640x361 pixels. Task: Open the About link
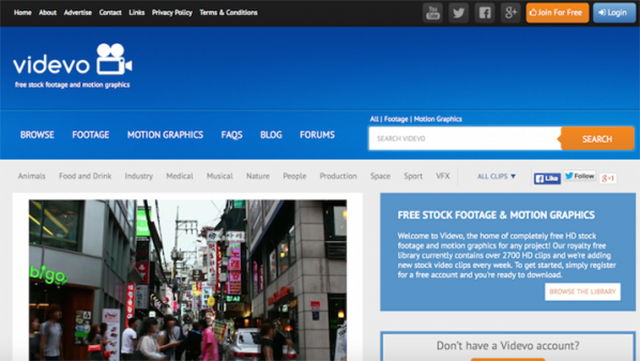point(48,13)
